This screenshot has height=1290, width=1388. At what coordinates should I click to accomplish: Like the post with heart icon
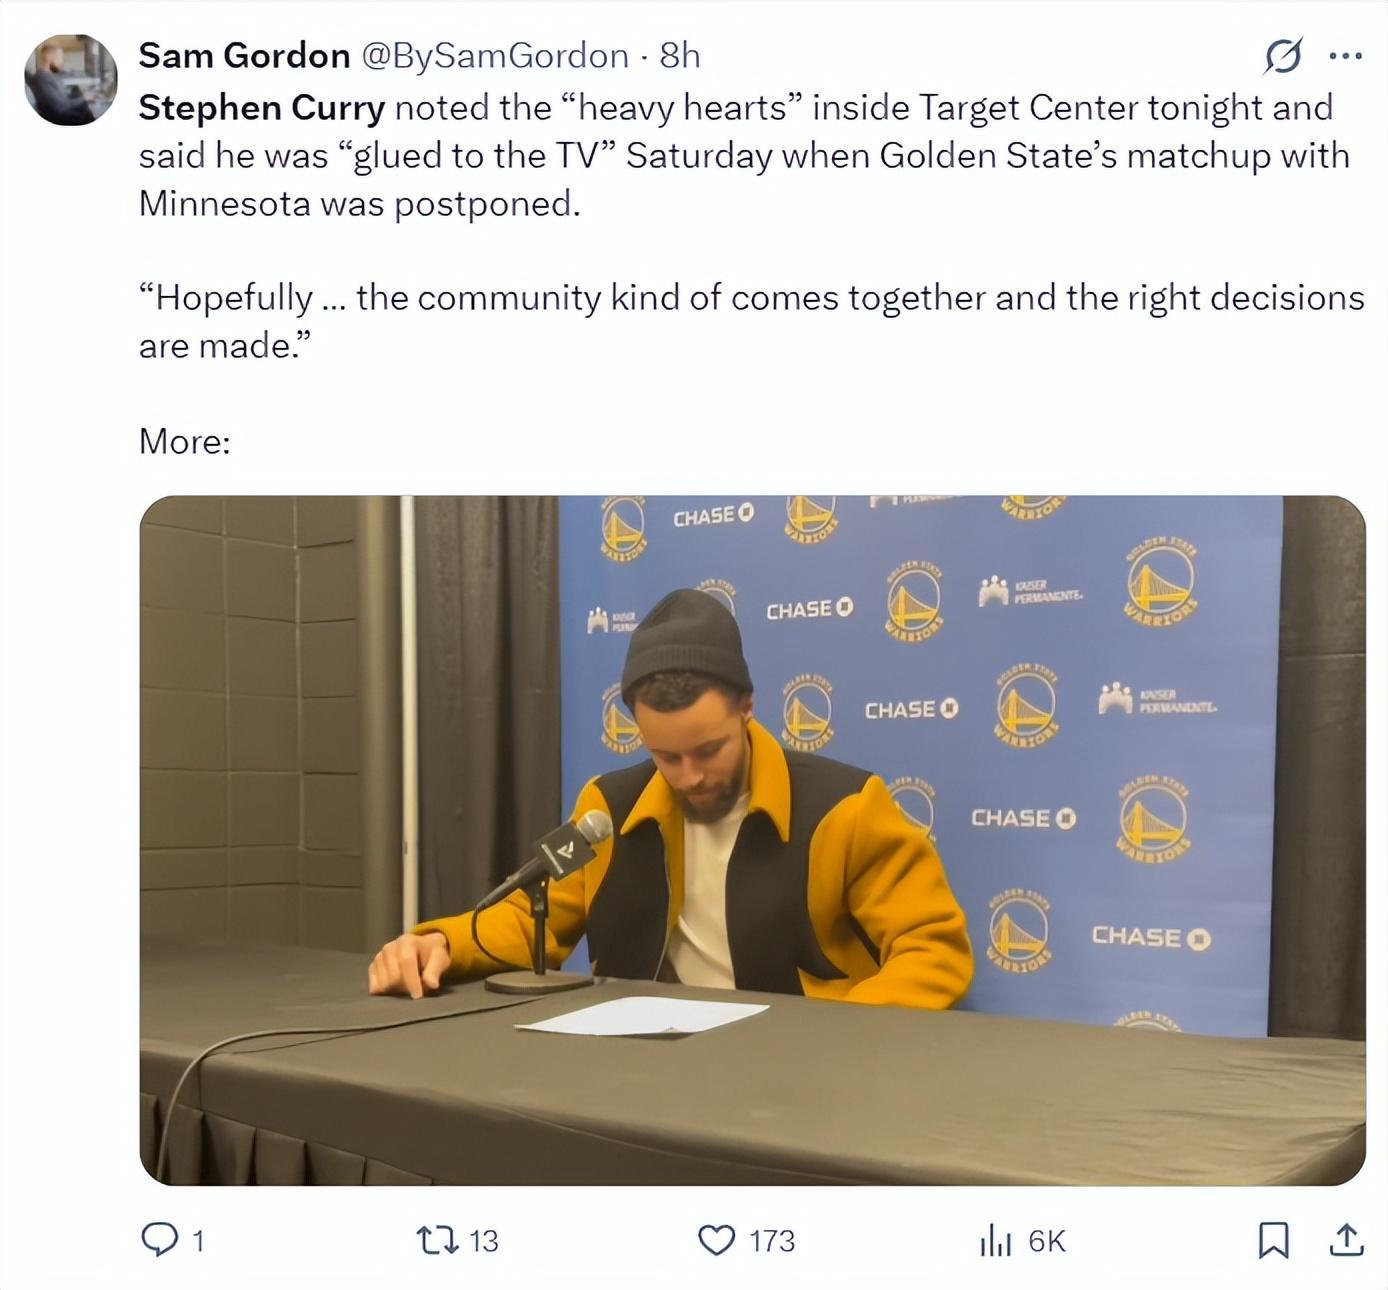click(x=715, y=1240)
